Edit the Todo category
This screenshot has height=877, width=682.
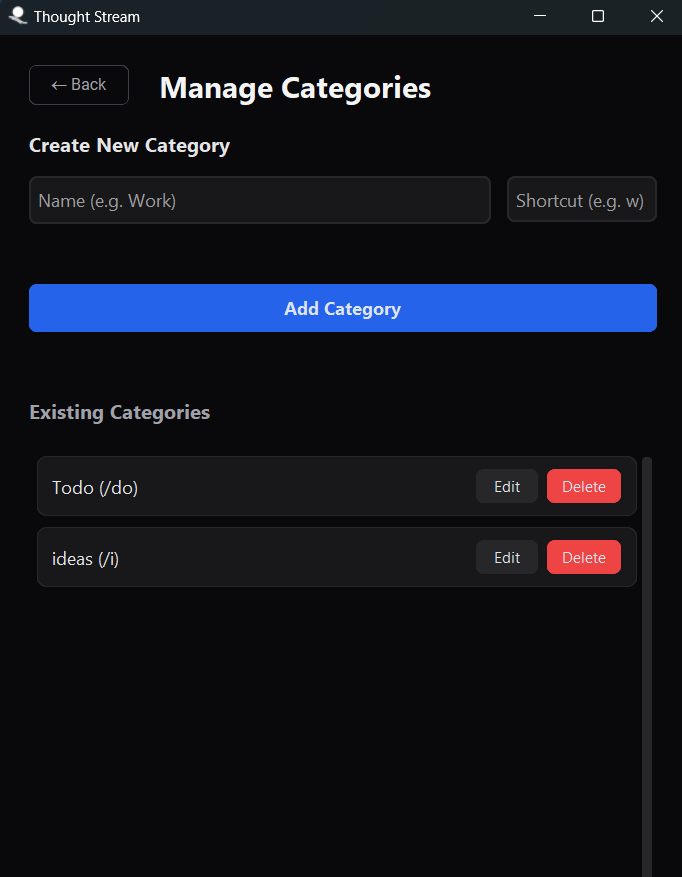click(x=506, y=486)
